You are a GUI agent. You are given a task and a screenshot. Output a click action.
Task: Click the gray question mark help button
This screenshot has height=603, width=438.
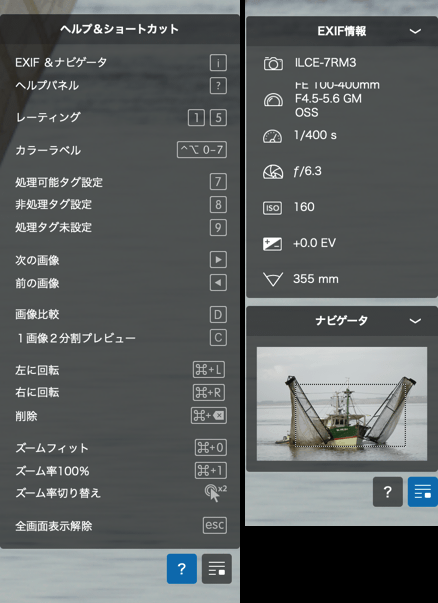tap(388, 492)
